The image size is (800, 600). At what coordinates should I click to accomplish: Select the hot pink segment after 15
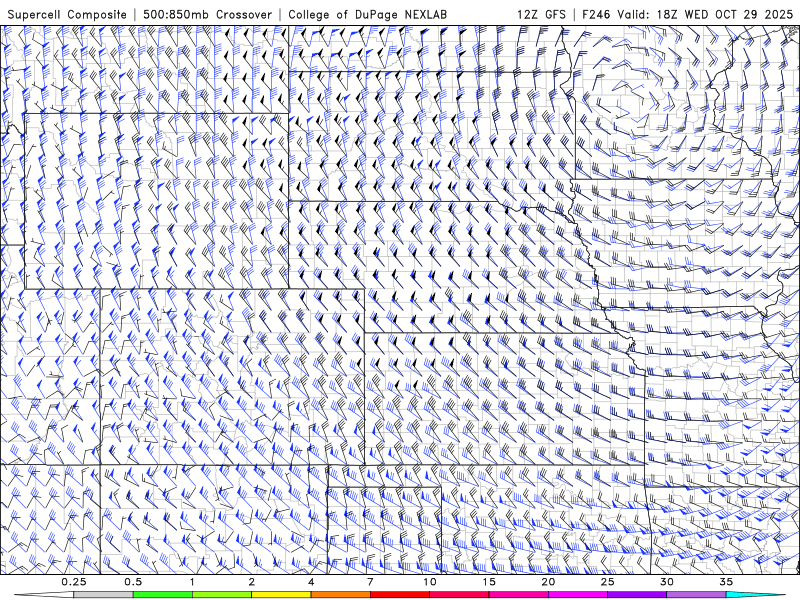(x=518, y=595)
